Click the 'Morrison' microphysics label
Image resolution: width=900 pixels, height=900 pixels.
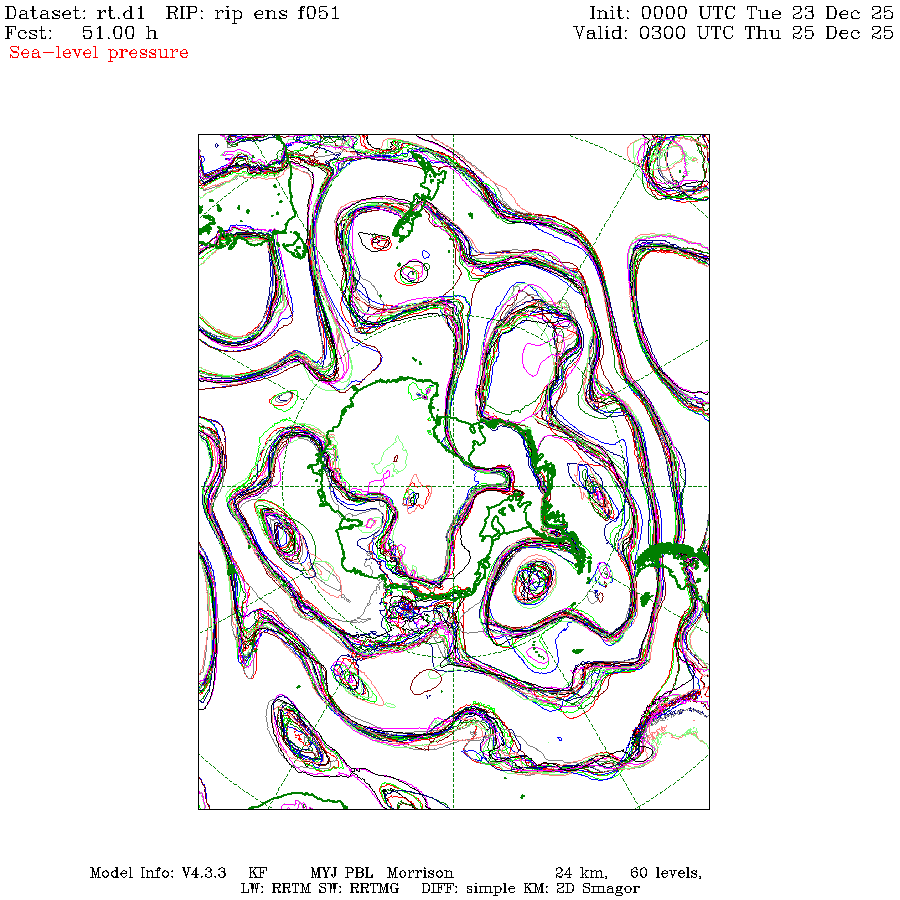click(x=420, y=873)
